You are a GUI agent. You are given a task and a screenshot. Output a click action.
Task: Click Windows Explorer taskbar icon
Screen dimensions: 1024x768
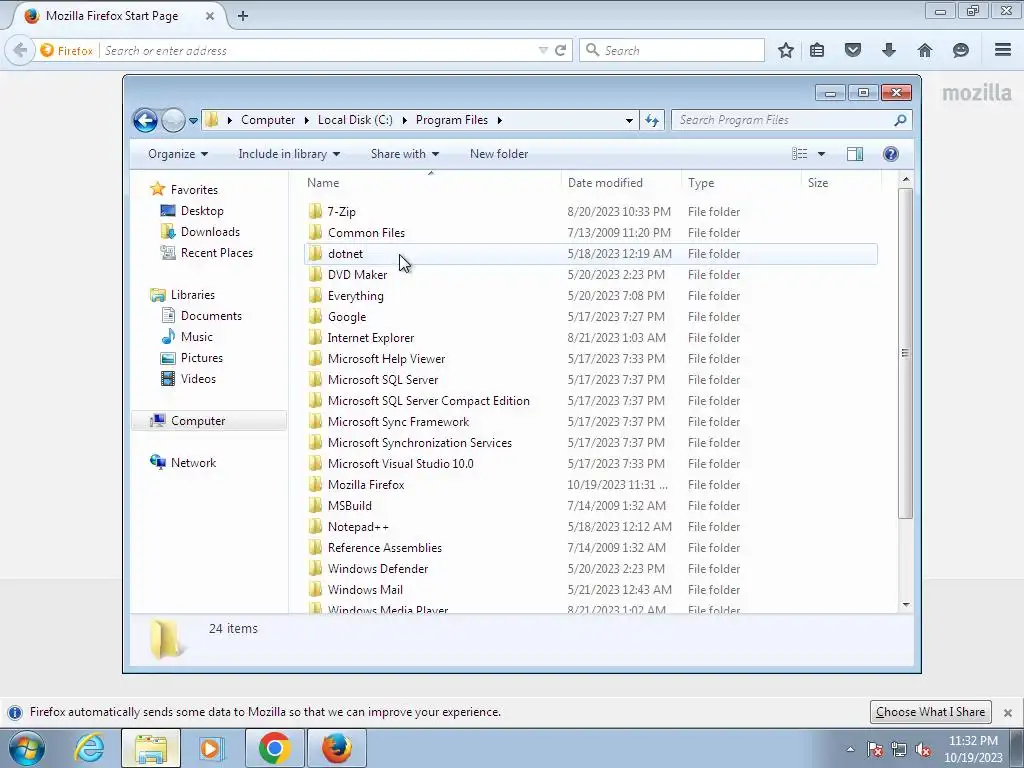[151, 748]
